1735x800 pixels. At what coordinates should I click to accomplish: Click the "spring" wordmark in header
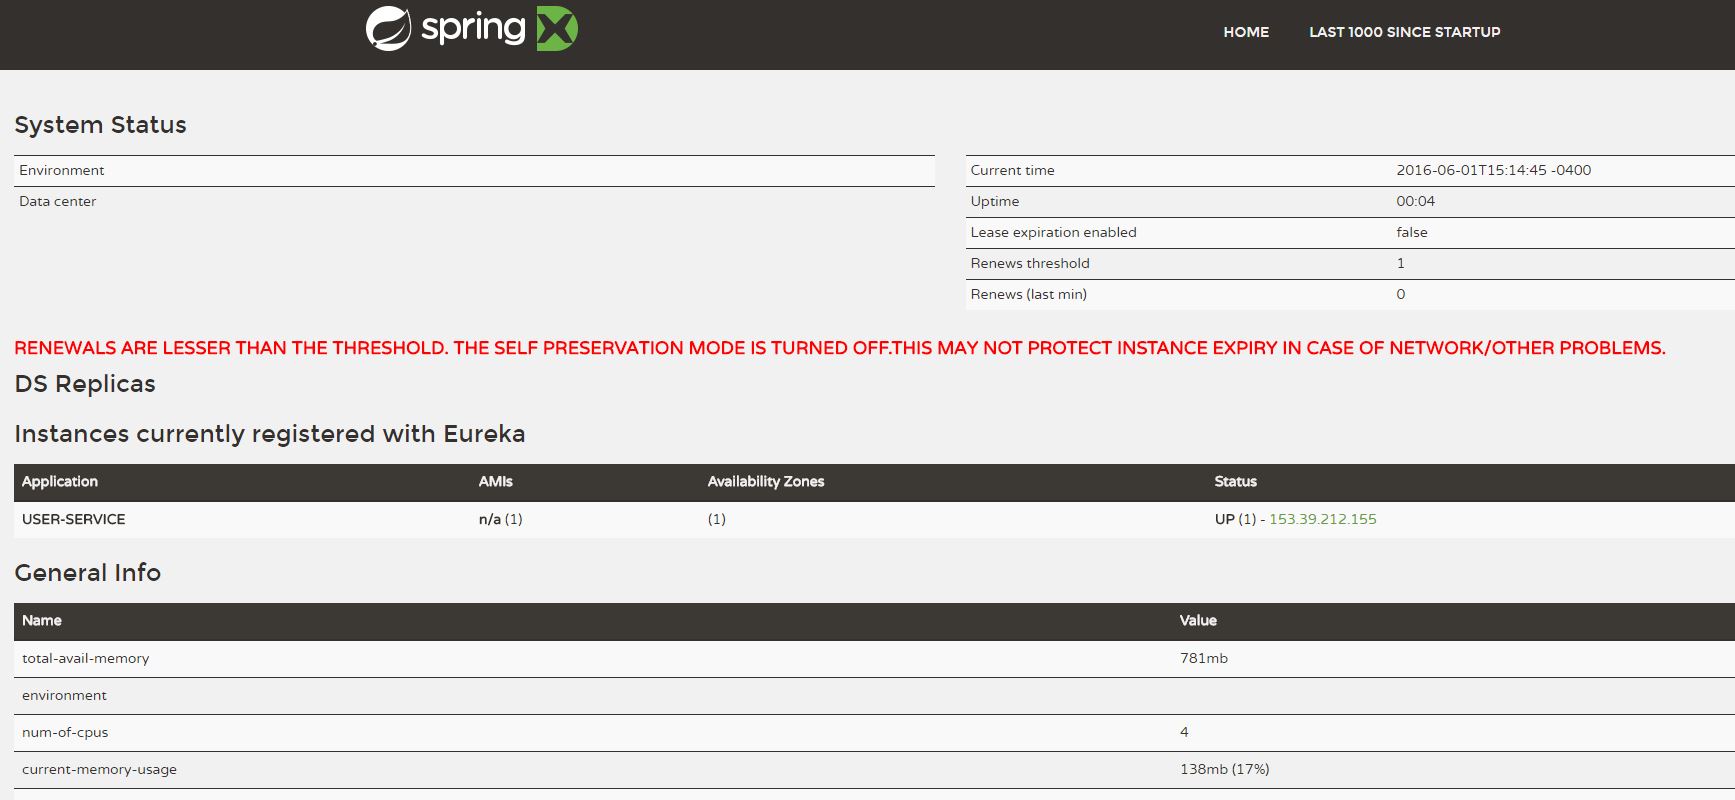pyautogui.click(x=473, y=29)
